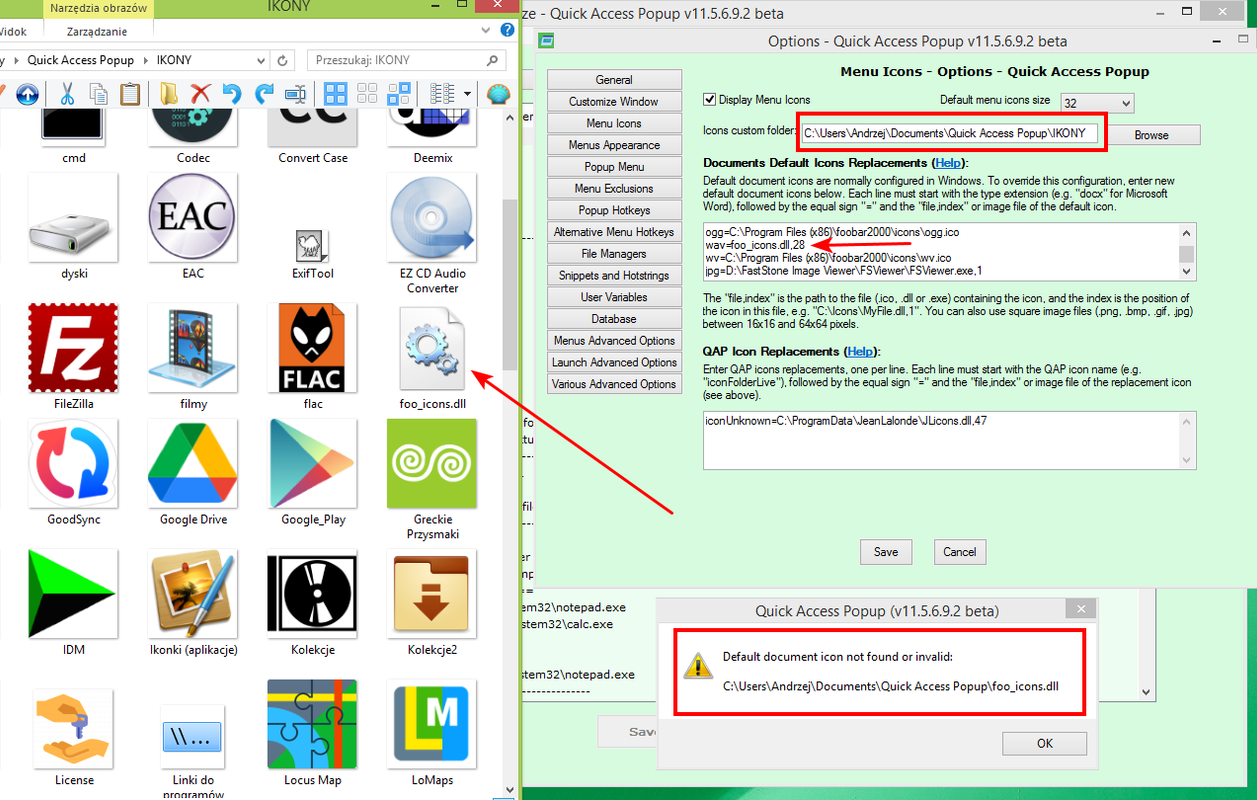Open the Narzędzia obrazów contextual tab
1257x800 pixels.
pos(97,9)
